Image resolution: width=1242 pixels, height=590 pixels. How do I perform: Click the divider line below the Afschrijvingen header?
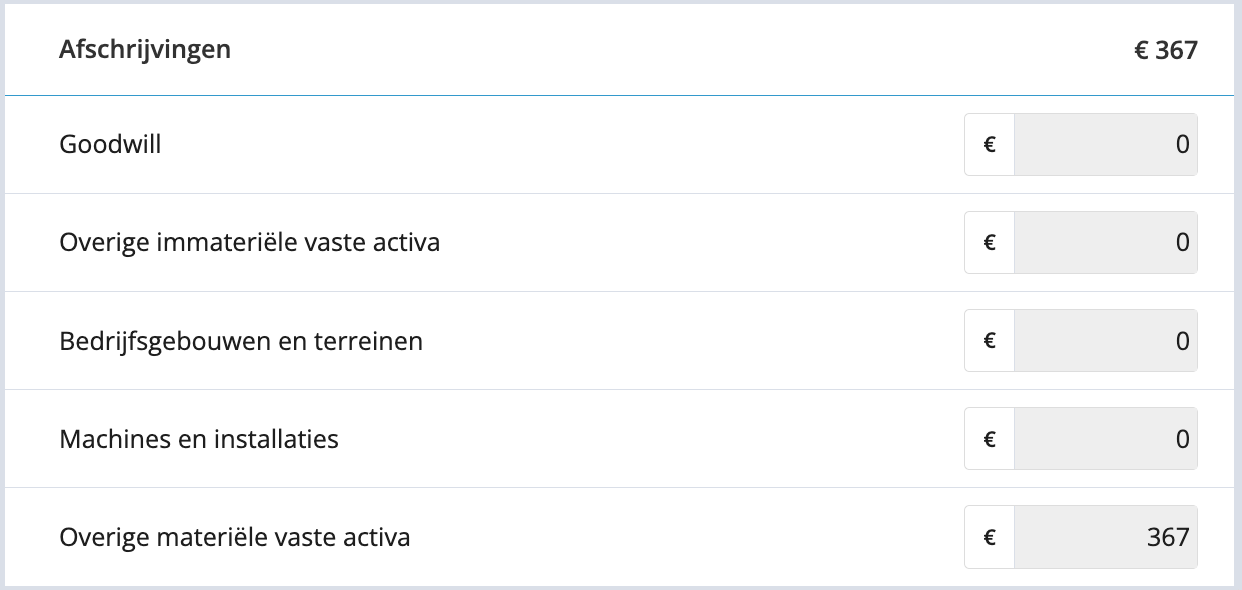pyautogui.click(x=620, y=95)
